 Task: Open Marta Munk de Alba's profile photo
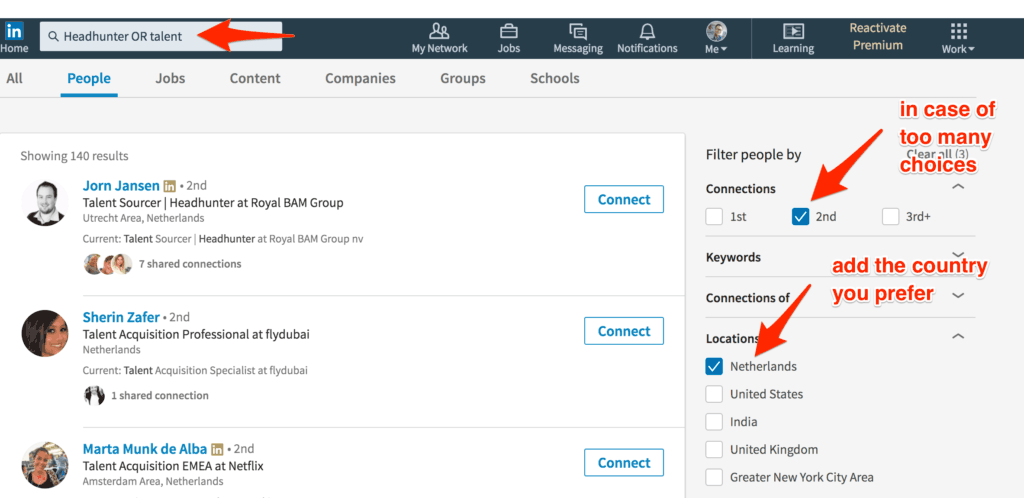(45, 465)
